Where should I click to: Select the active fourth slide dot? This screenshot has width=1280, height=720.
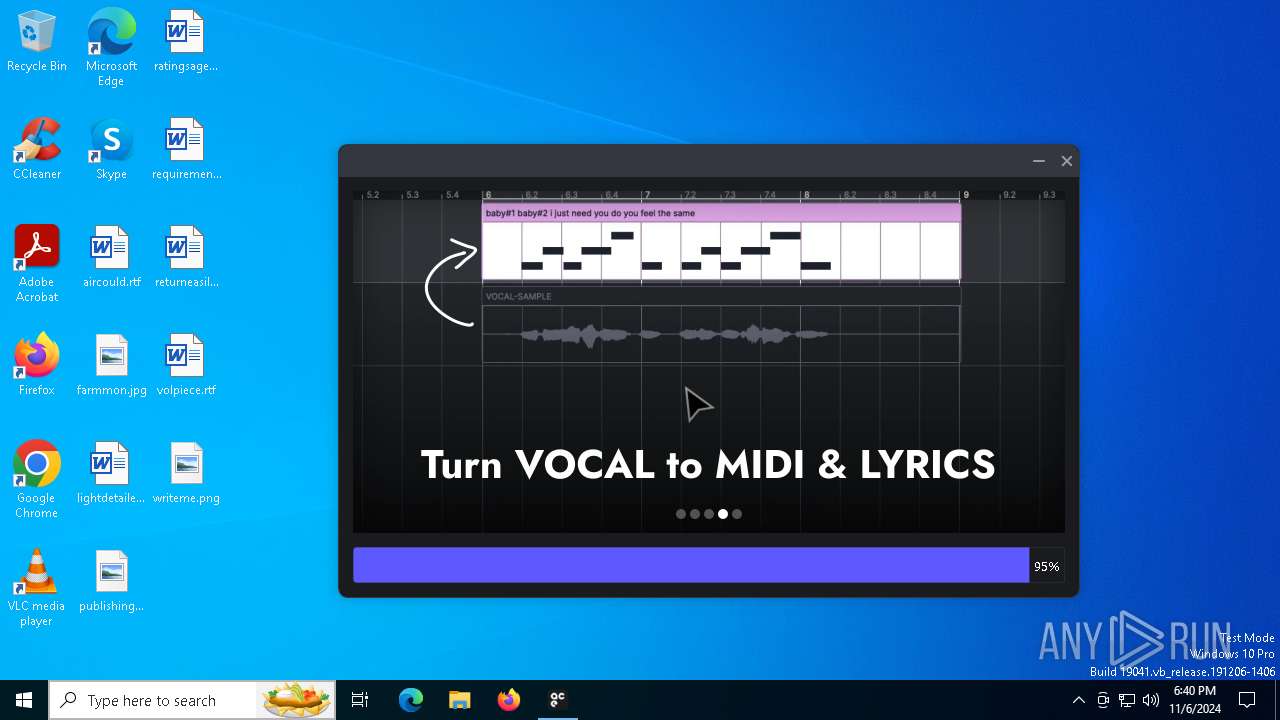click(723, 514)
